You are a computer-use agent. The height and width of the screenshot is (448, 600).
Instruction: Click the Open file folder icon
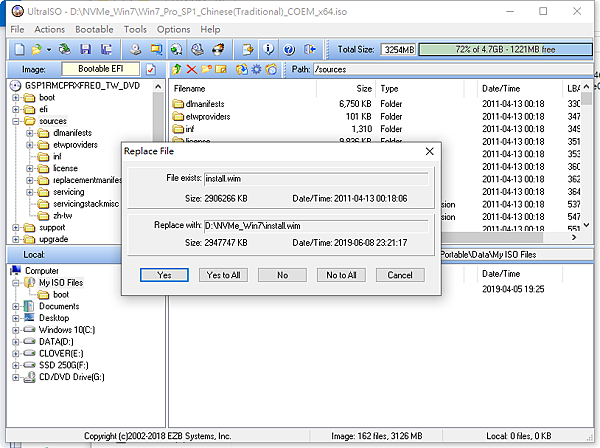(36, 49)
